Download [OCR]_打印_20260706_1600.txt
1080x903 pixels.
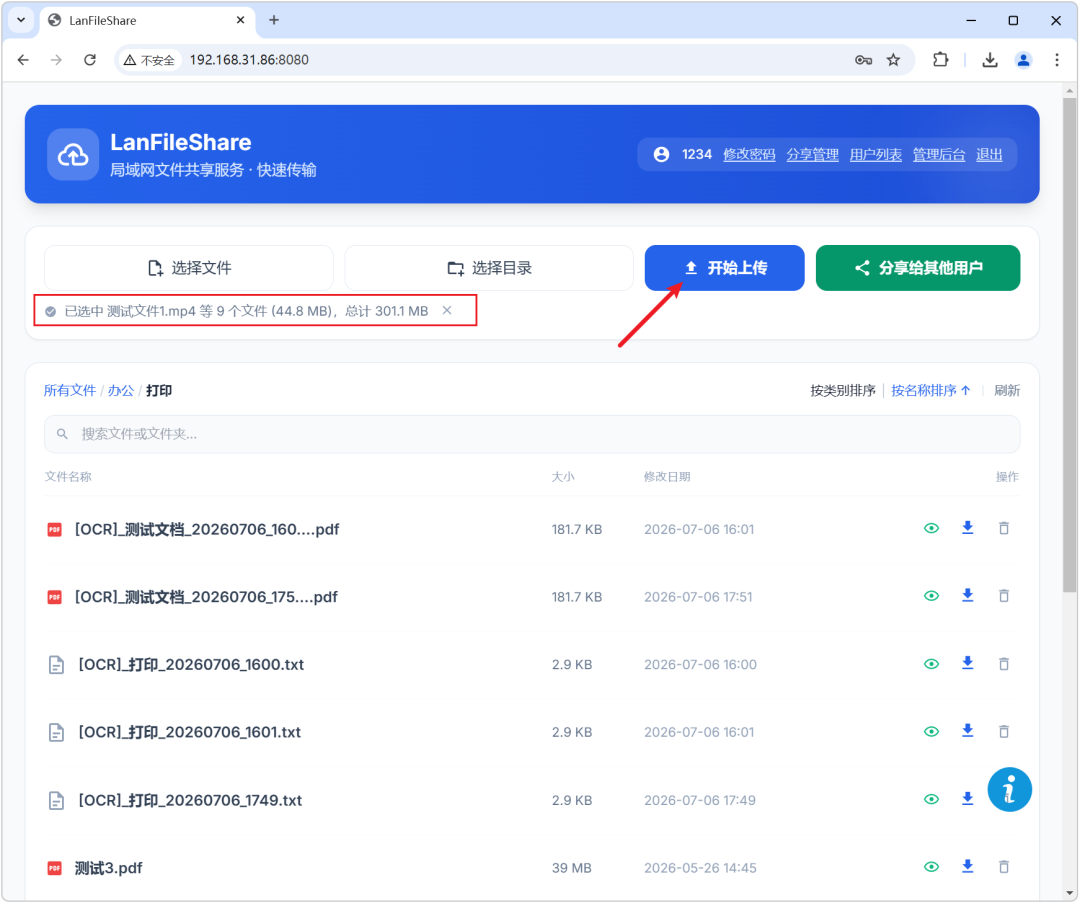tap(968, 663)
